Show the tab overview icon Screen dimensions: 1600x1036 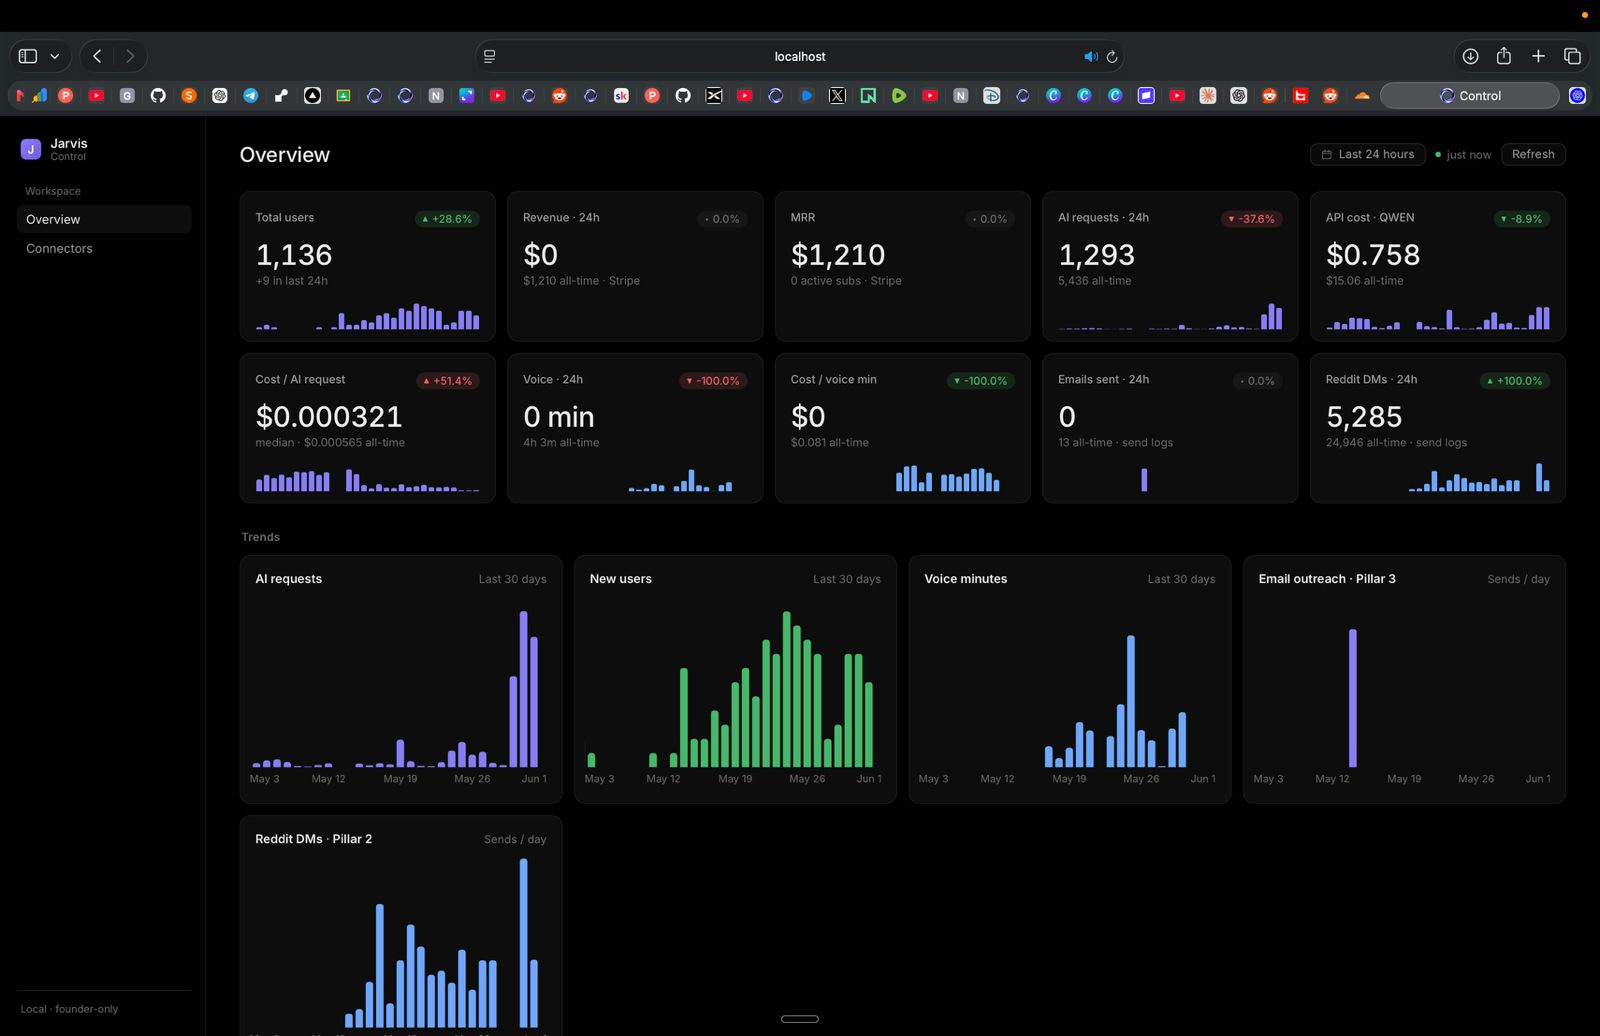(1572, 56)
